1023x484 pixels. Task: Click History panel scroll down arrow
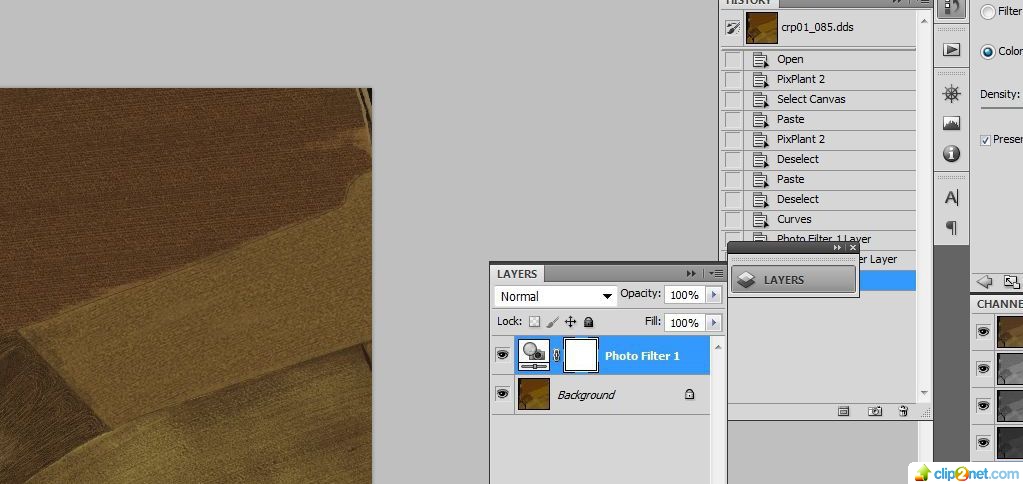[924, 393]
